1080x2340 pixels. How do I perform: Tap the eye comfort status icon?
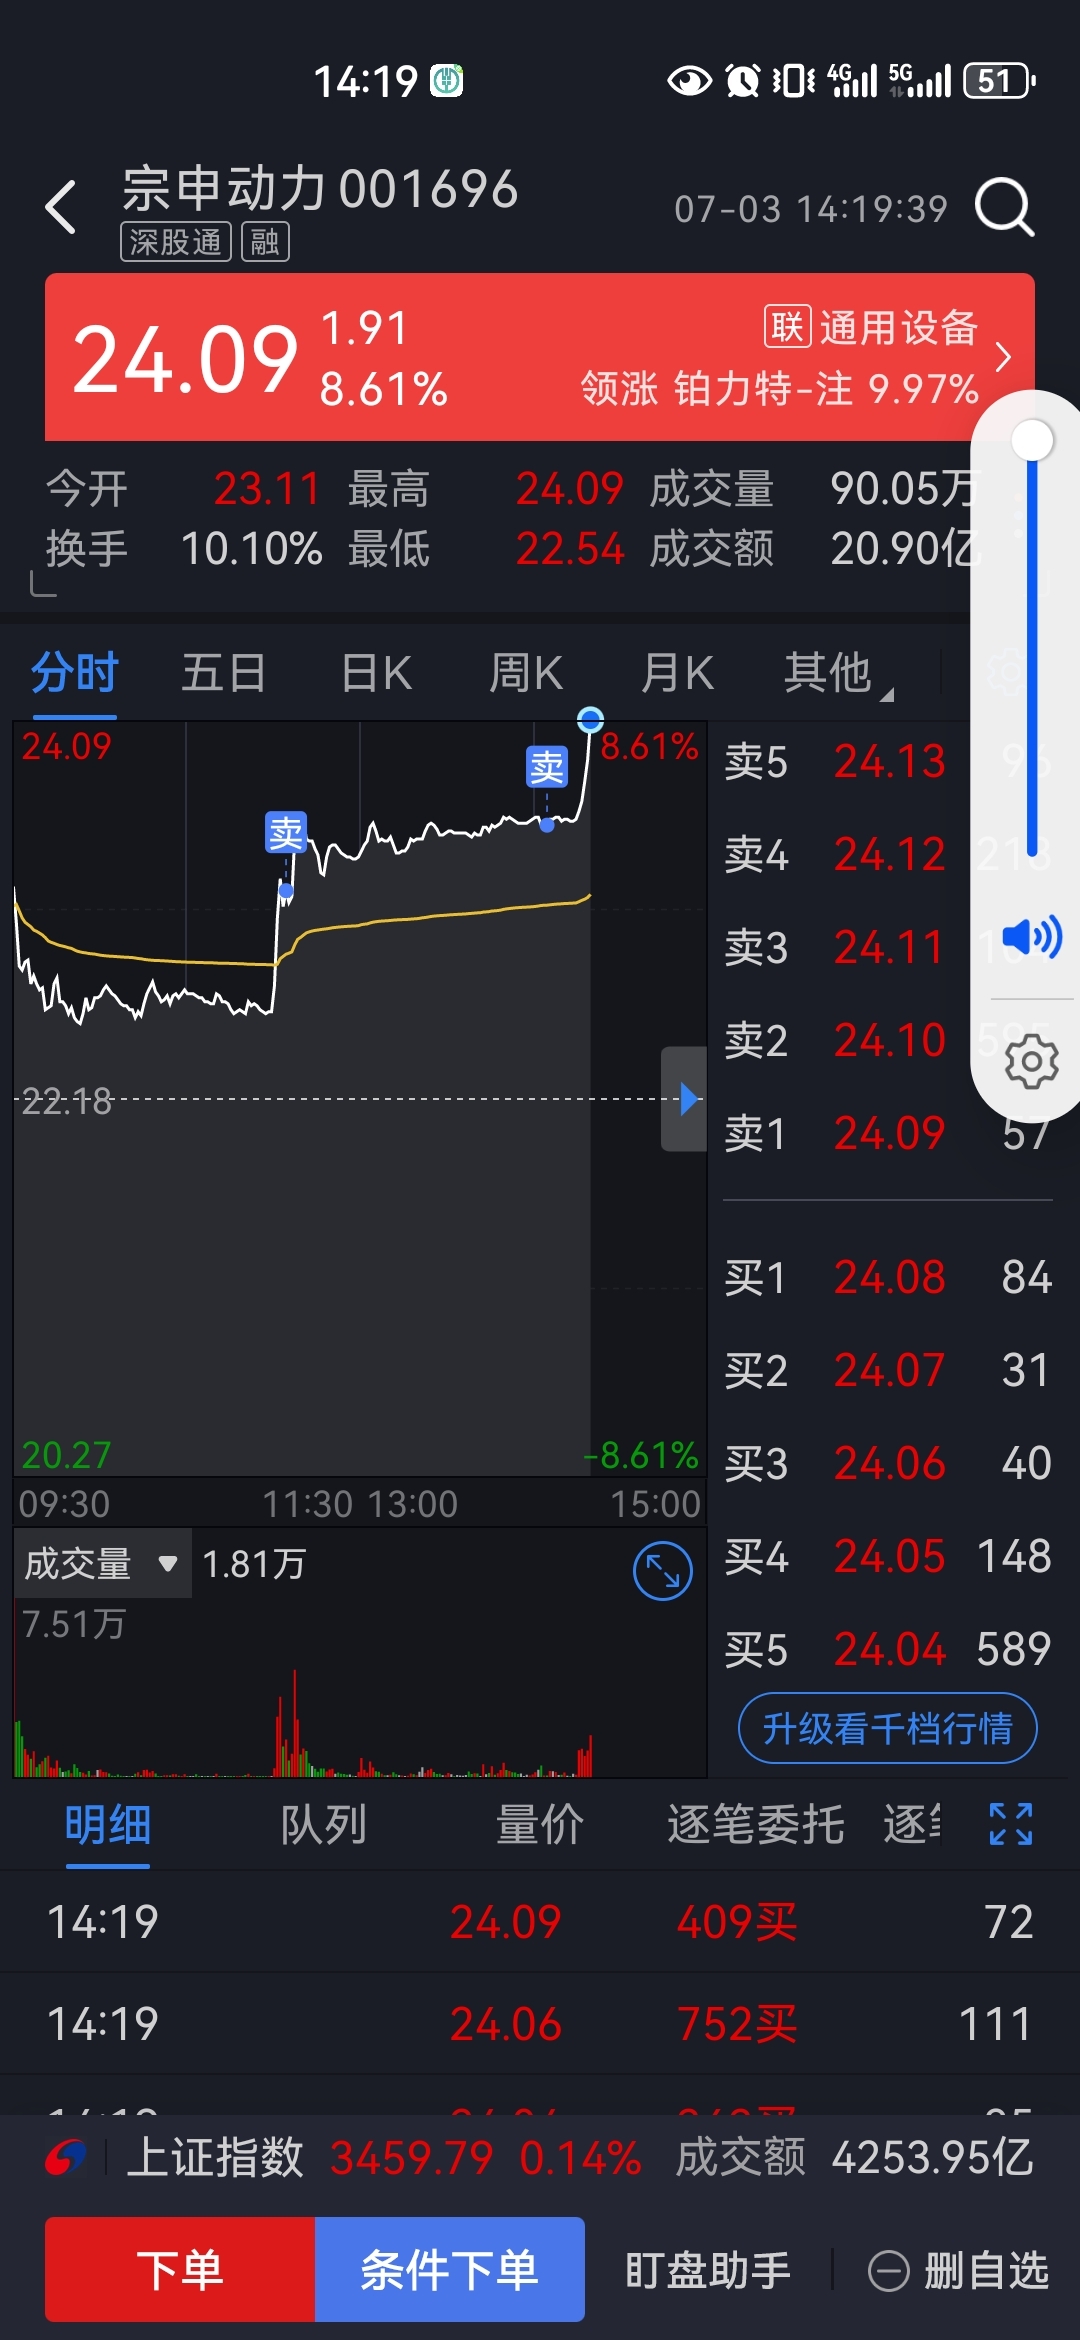(689, 80)
